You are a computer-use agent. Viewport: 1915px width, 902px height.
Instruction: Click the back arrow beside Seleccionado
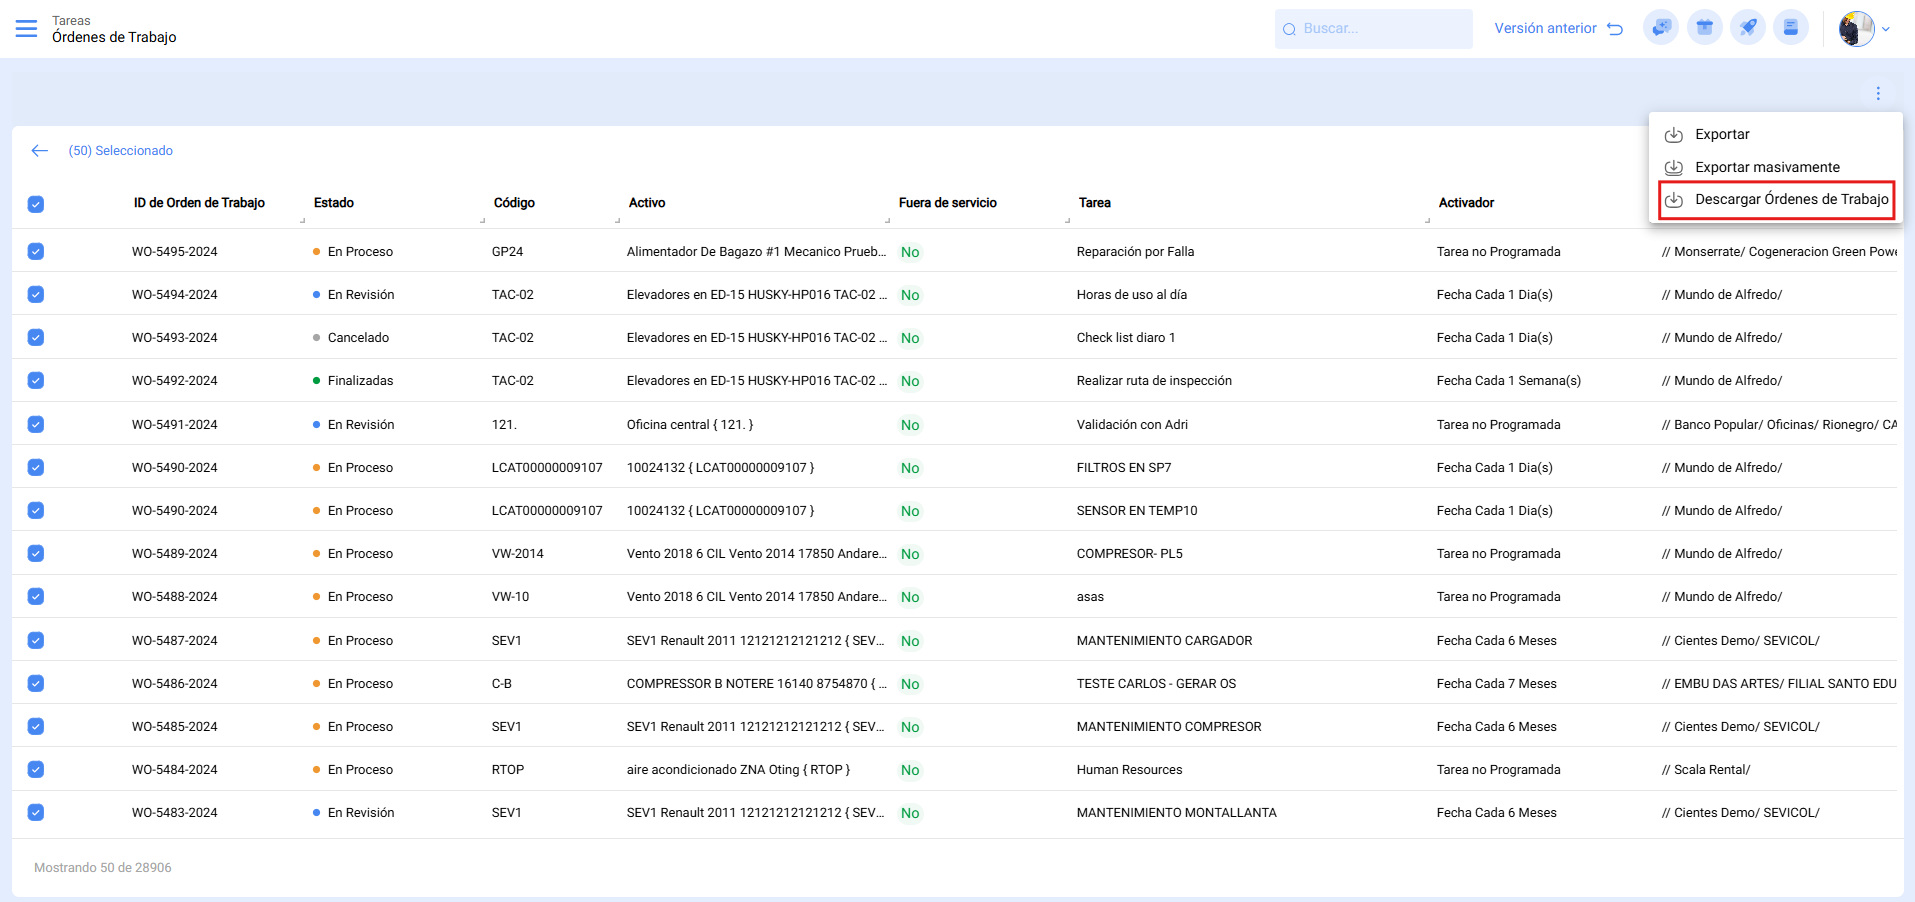click(40, 151)
